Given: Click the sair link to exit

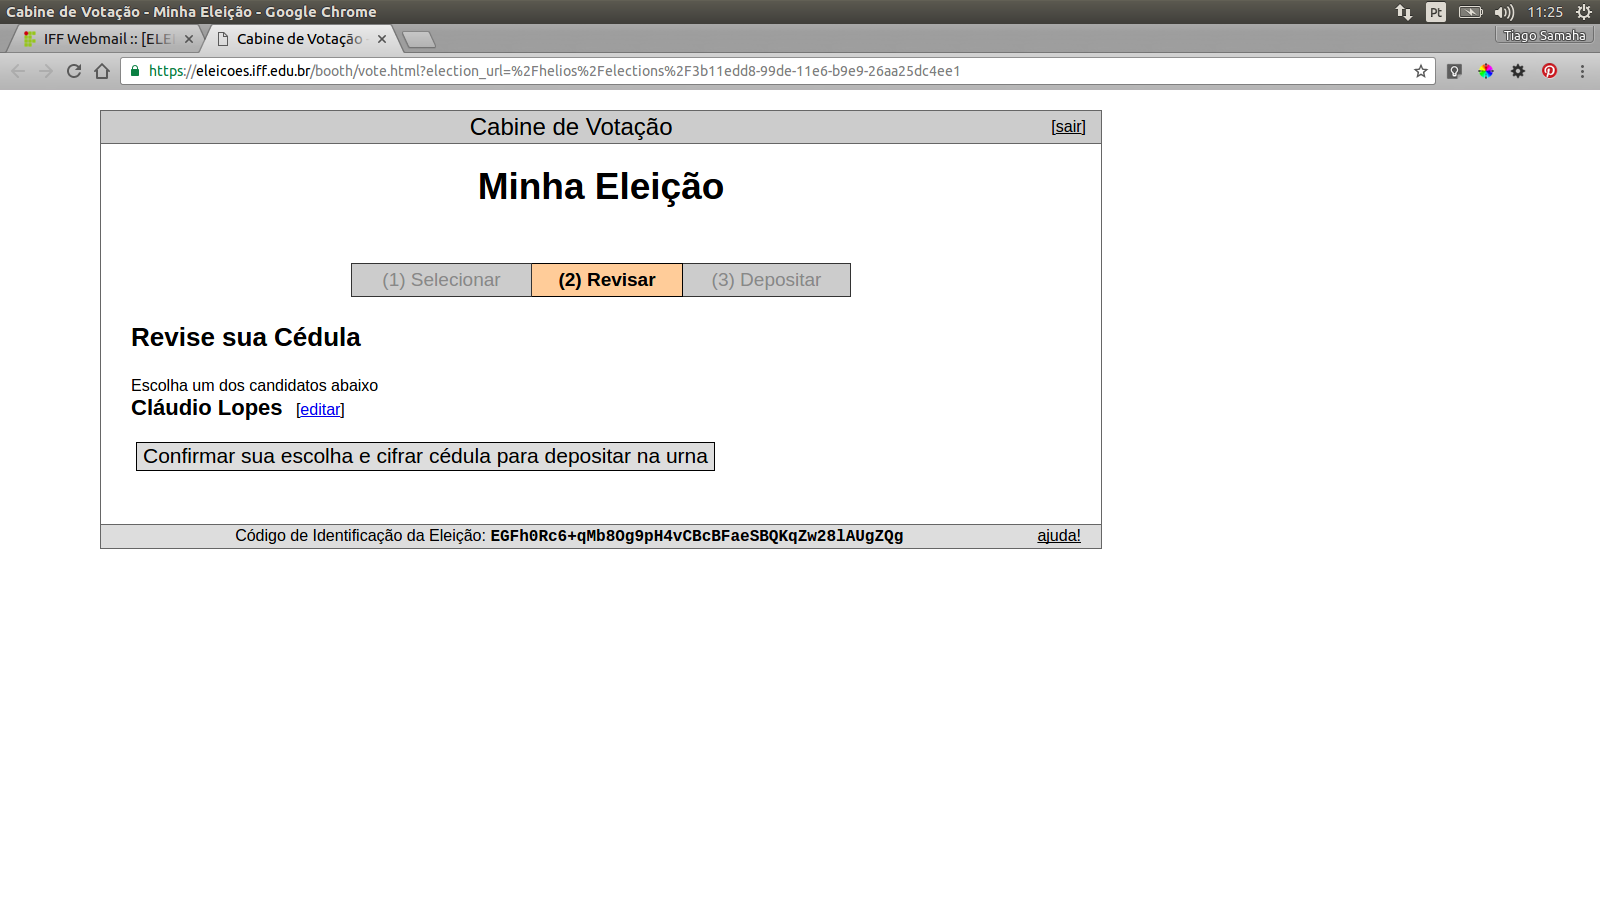Looking at the screenshot, I should click(1068, 127).
